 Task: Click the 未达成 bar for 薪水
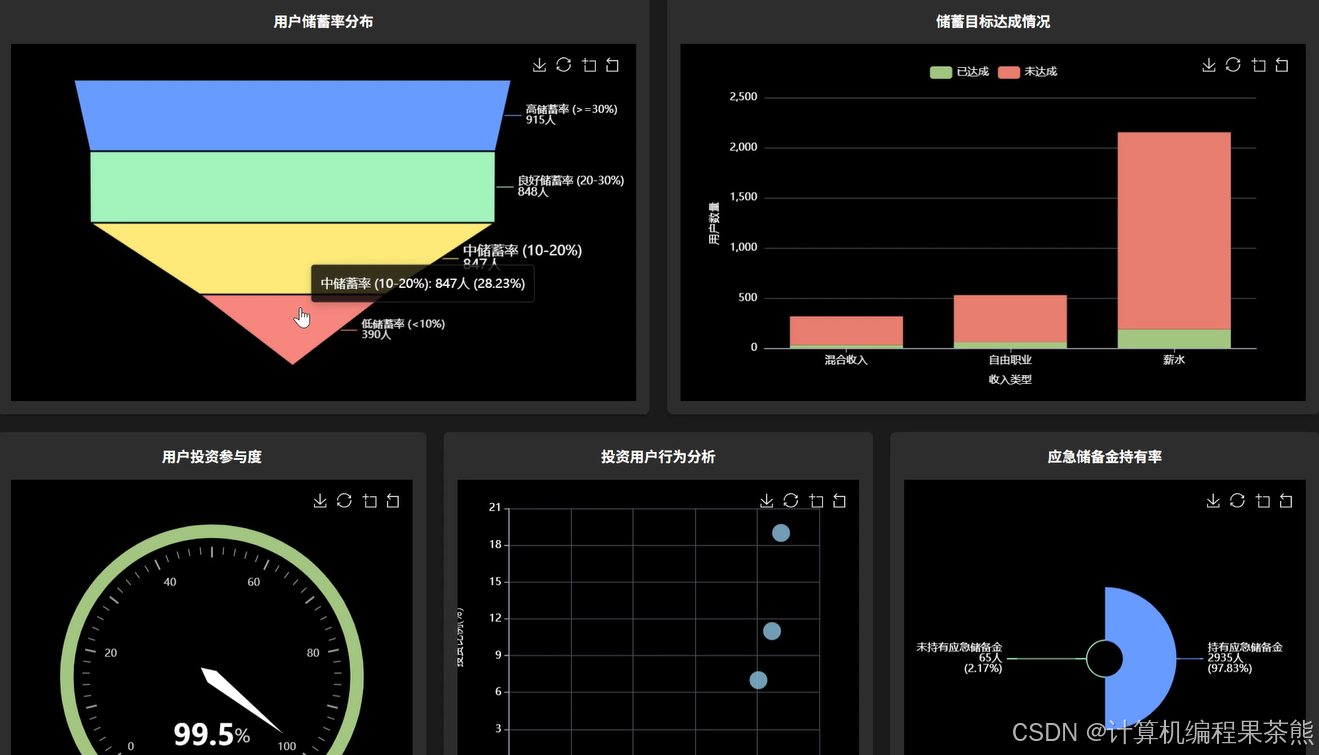click(x=1174, y=231)
